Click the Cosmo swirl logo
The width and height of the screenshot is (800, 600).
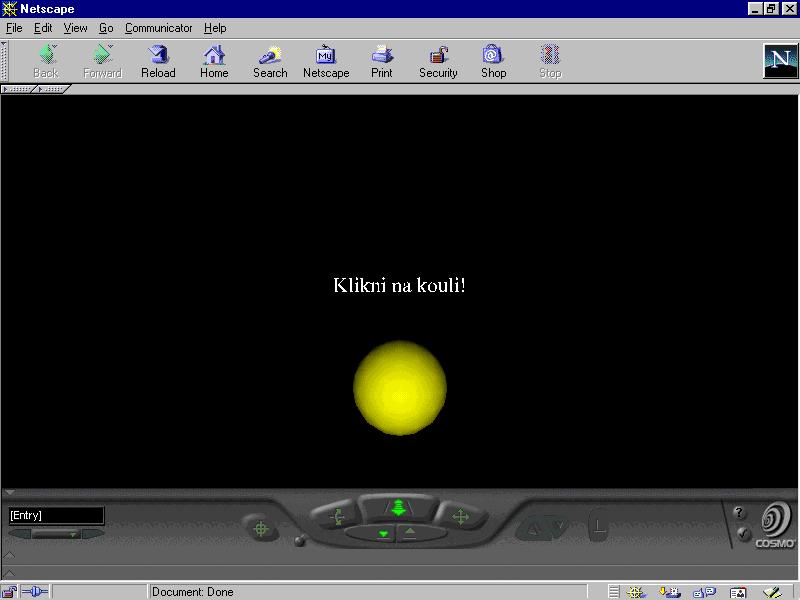click(776, 524)
